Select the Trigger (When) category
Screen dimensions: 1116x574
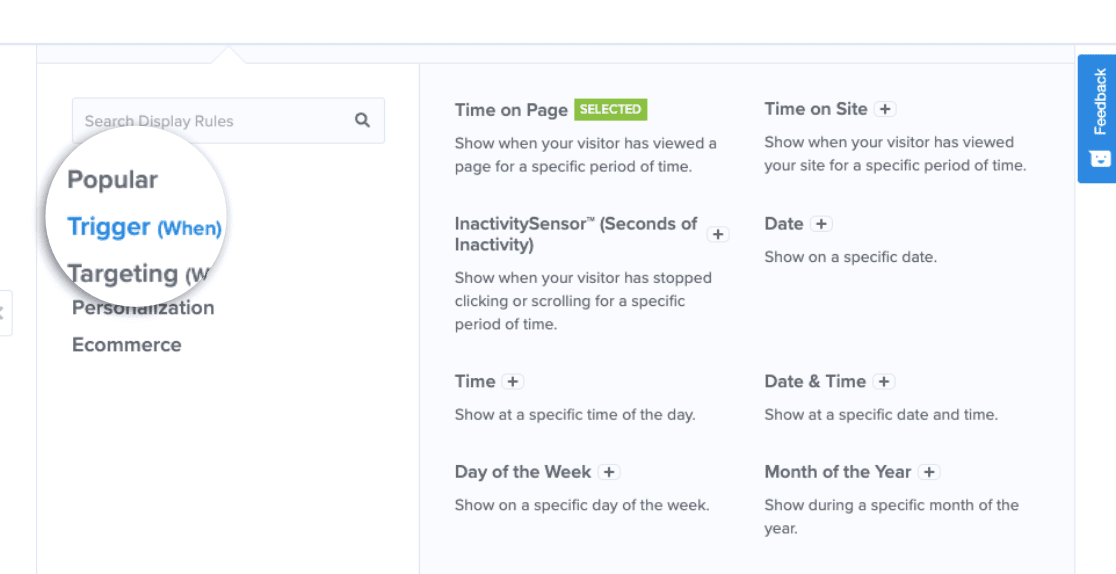coord(144,227)
